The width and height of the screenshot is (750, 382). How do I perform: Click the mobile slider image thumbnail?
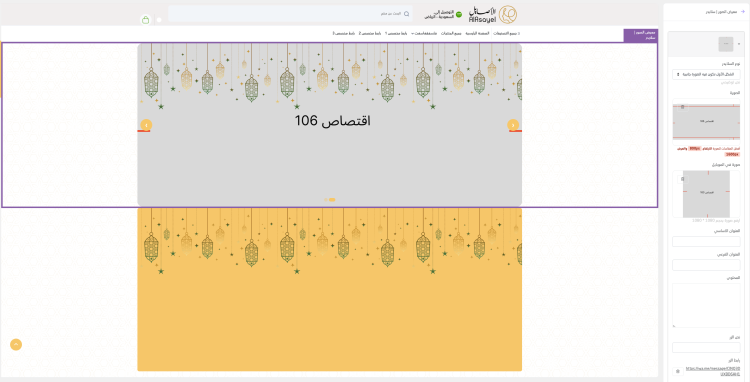pos(706,194)
